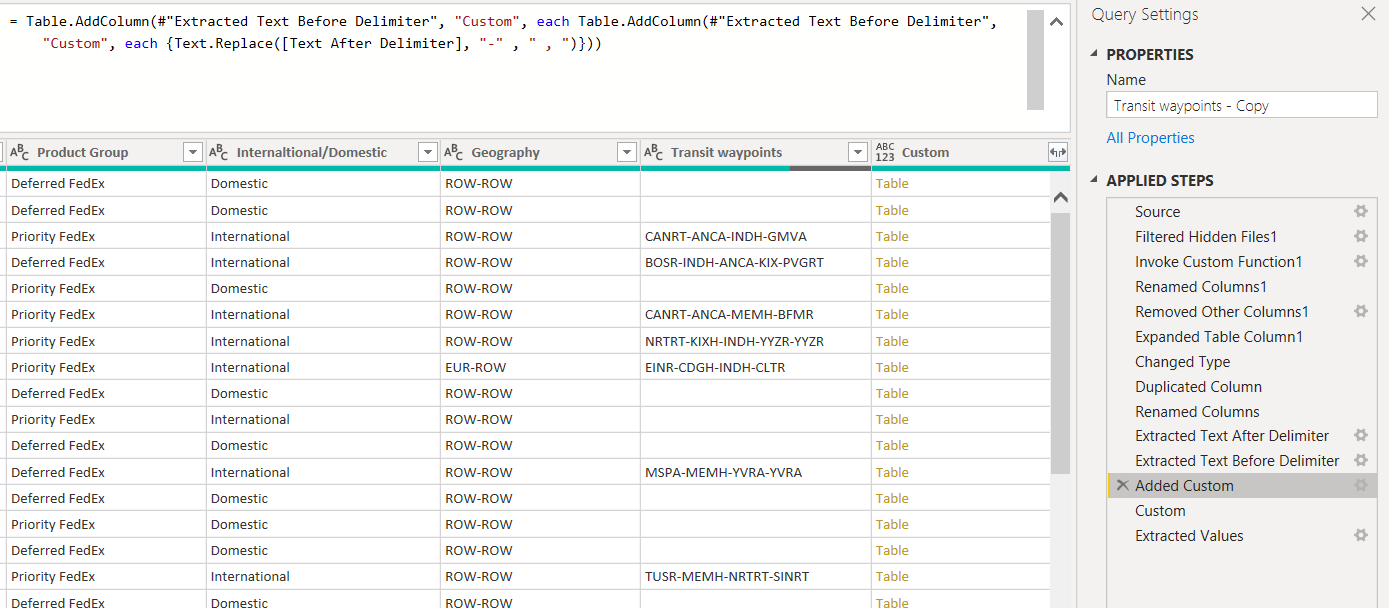The height and width of the screenshot is (608, 1389).
Task: Click Custom column ABC123 type icon
Action: click(x=885, y=152)
